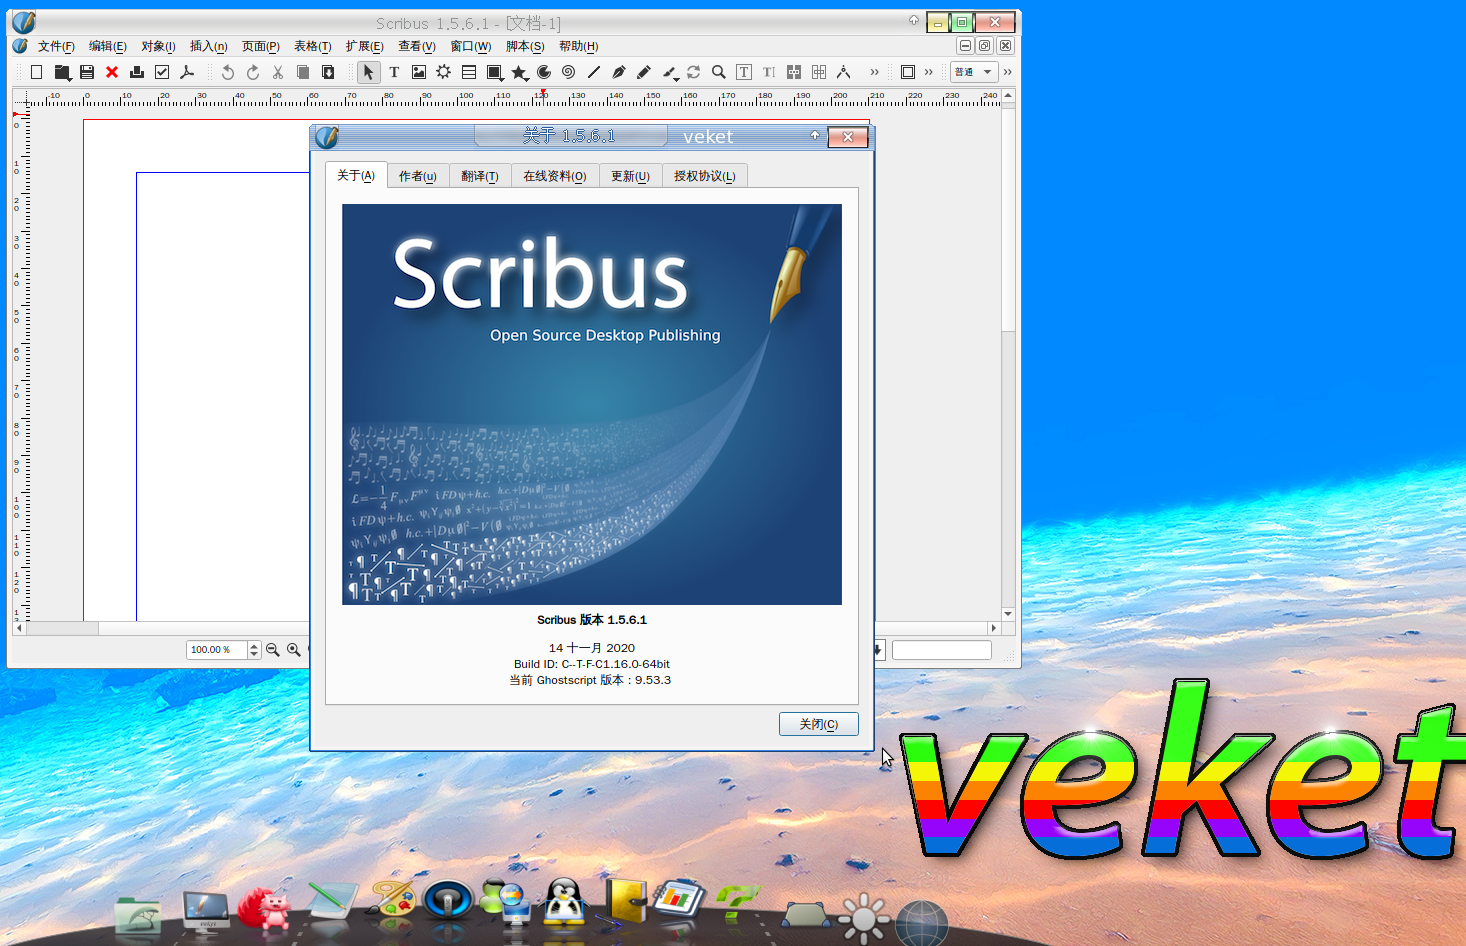Click the New document icon in toolbar

[37, 72]
